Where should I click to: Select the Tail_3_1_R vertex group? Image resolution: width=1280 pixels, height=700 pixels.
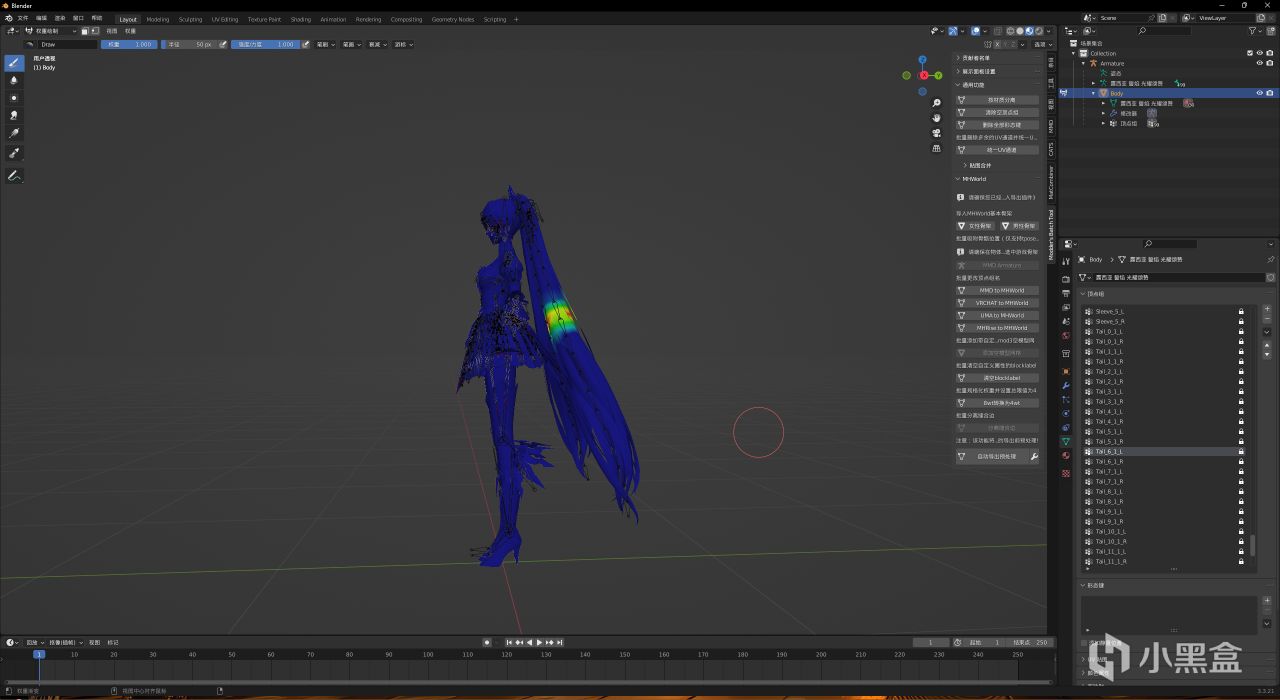(1109, 401)
